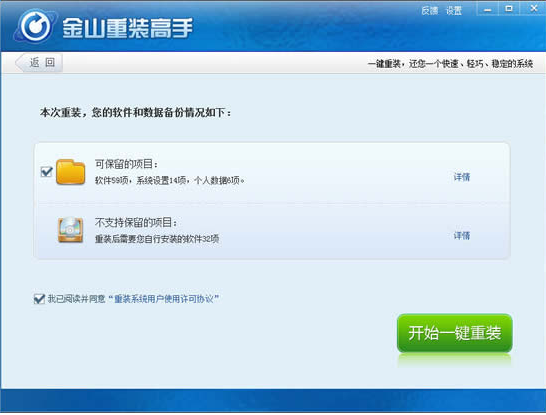Image resolution: width=546 pixels, height=415 pixels.
Task: Click the 不支持保留的项目 heading text
Action: (x=136, y=222)
